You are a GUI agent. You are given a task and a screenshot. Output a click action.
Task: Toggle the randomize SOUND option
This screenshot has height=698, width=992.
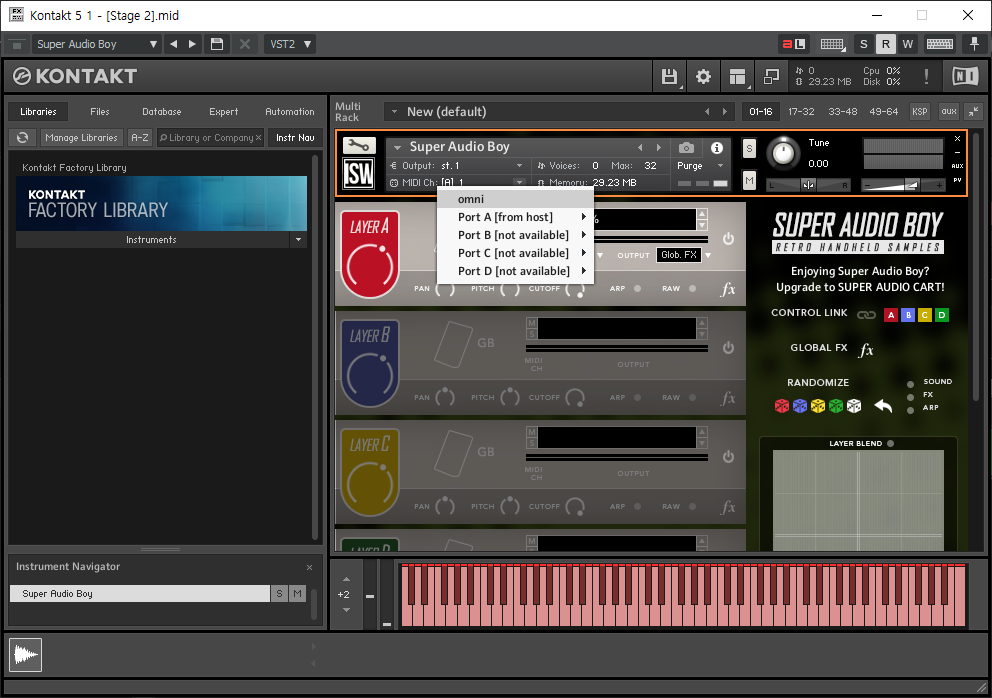(910, 384)
